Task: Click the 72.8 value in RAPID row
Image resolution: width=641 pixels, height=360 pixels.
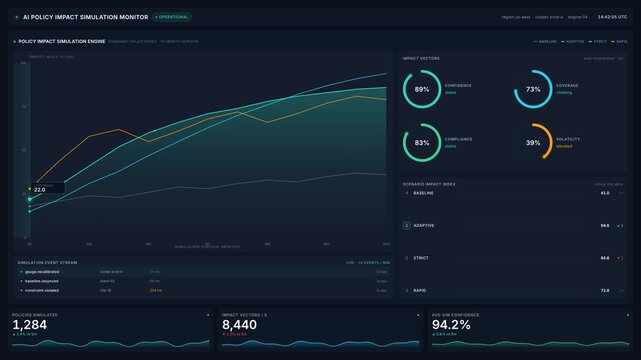Action: tap(605, 291)
